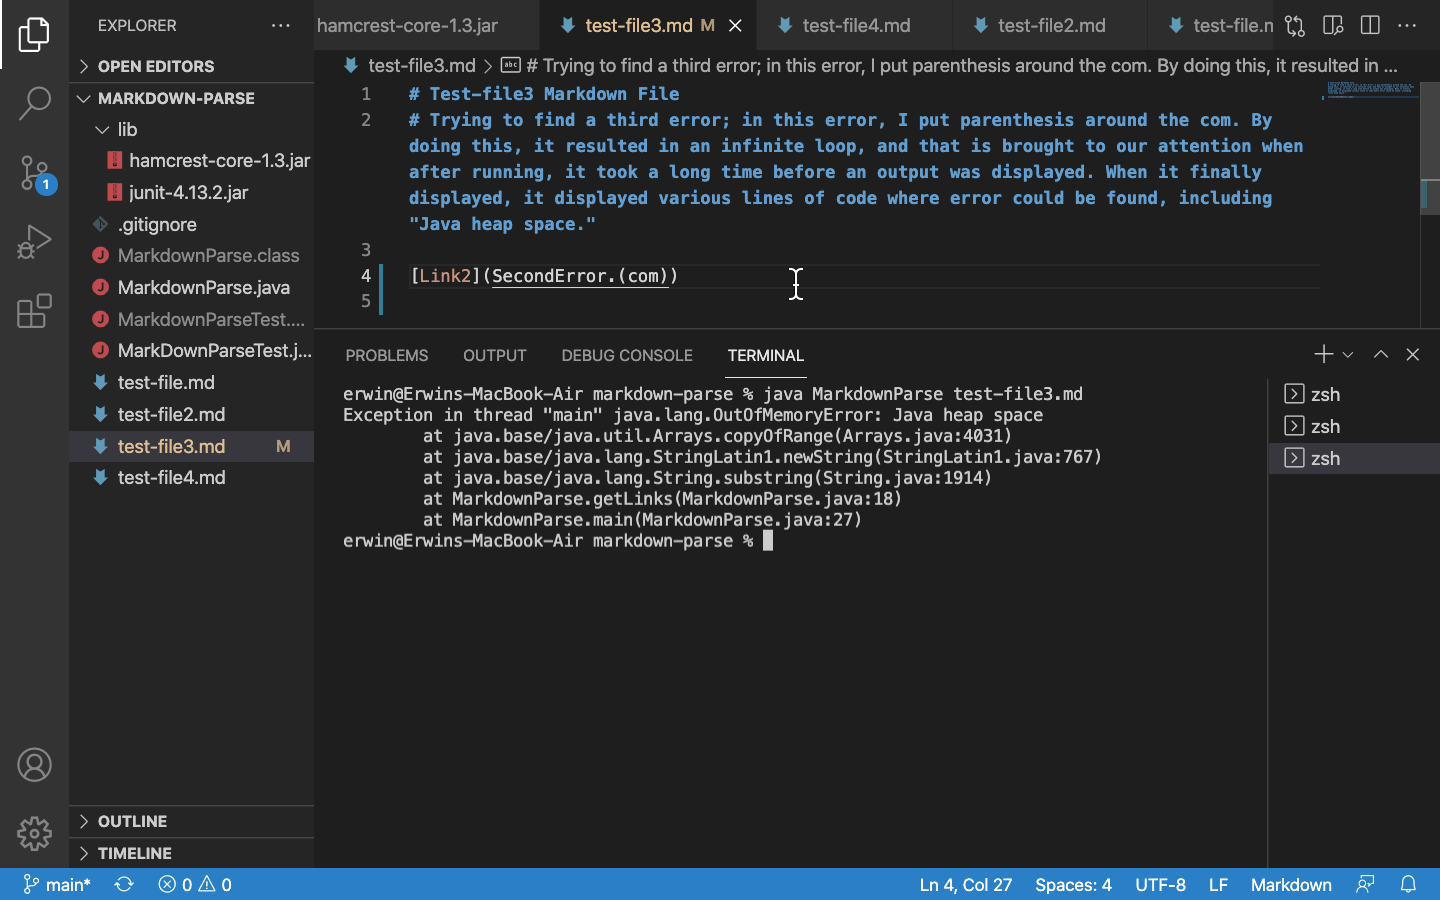Change file encoding UTF-8
The image size is (1440, 900).
(x=1160, y=884)
